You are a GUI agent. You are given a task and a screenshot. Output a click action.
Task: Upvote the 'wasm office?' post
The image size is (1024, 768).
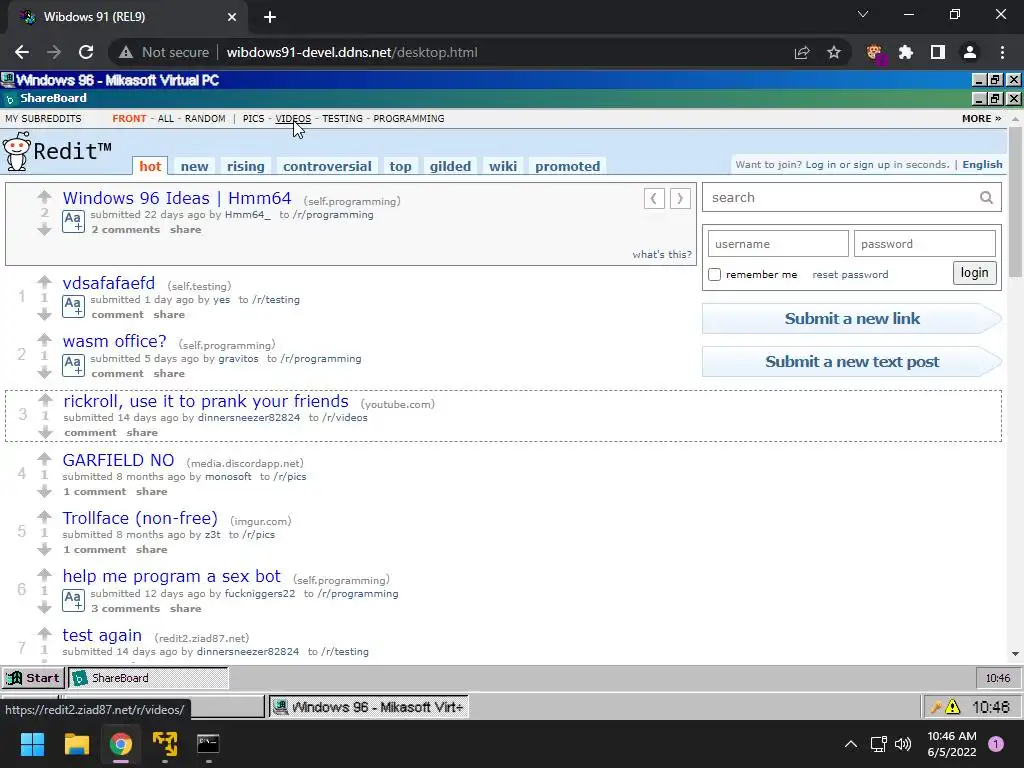pyautogui.click(x=44, y=340)
